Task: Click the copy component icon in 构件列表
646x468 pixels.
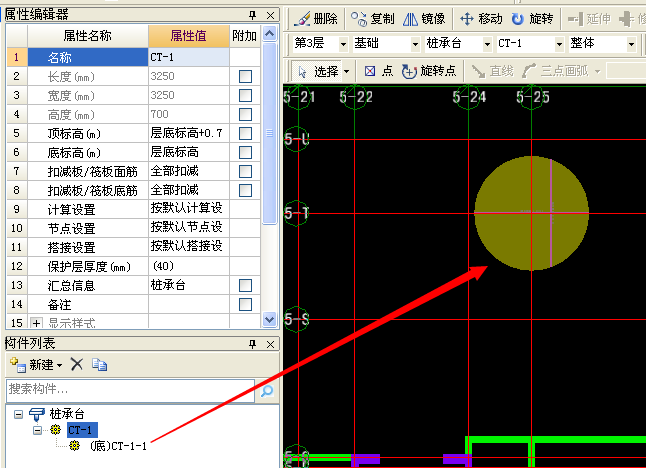Action: click(99, 365)
